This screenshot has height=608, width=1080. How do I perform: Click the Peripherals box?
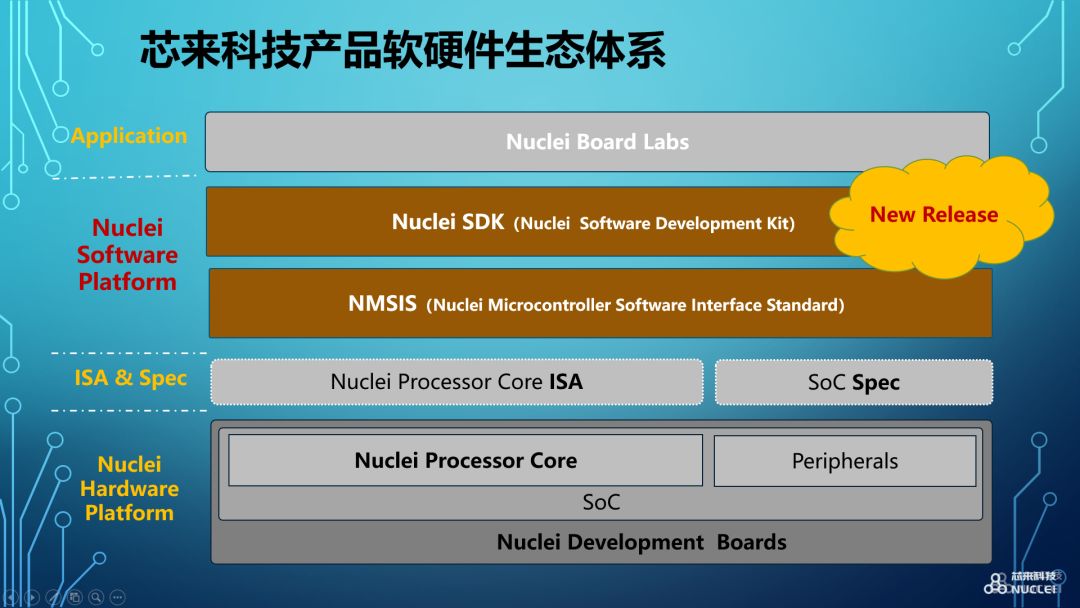point(845,460)
